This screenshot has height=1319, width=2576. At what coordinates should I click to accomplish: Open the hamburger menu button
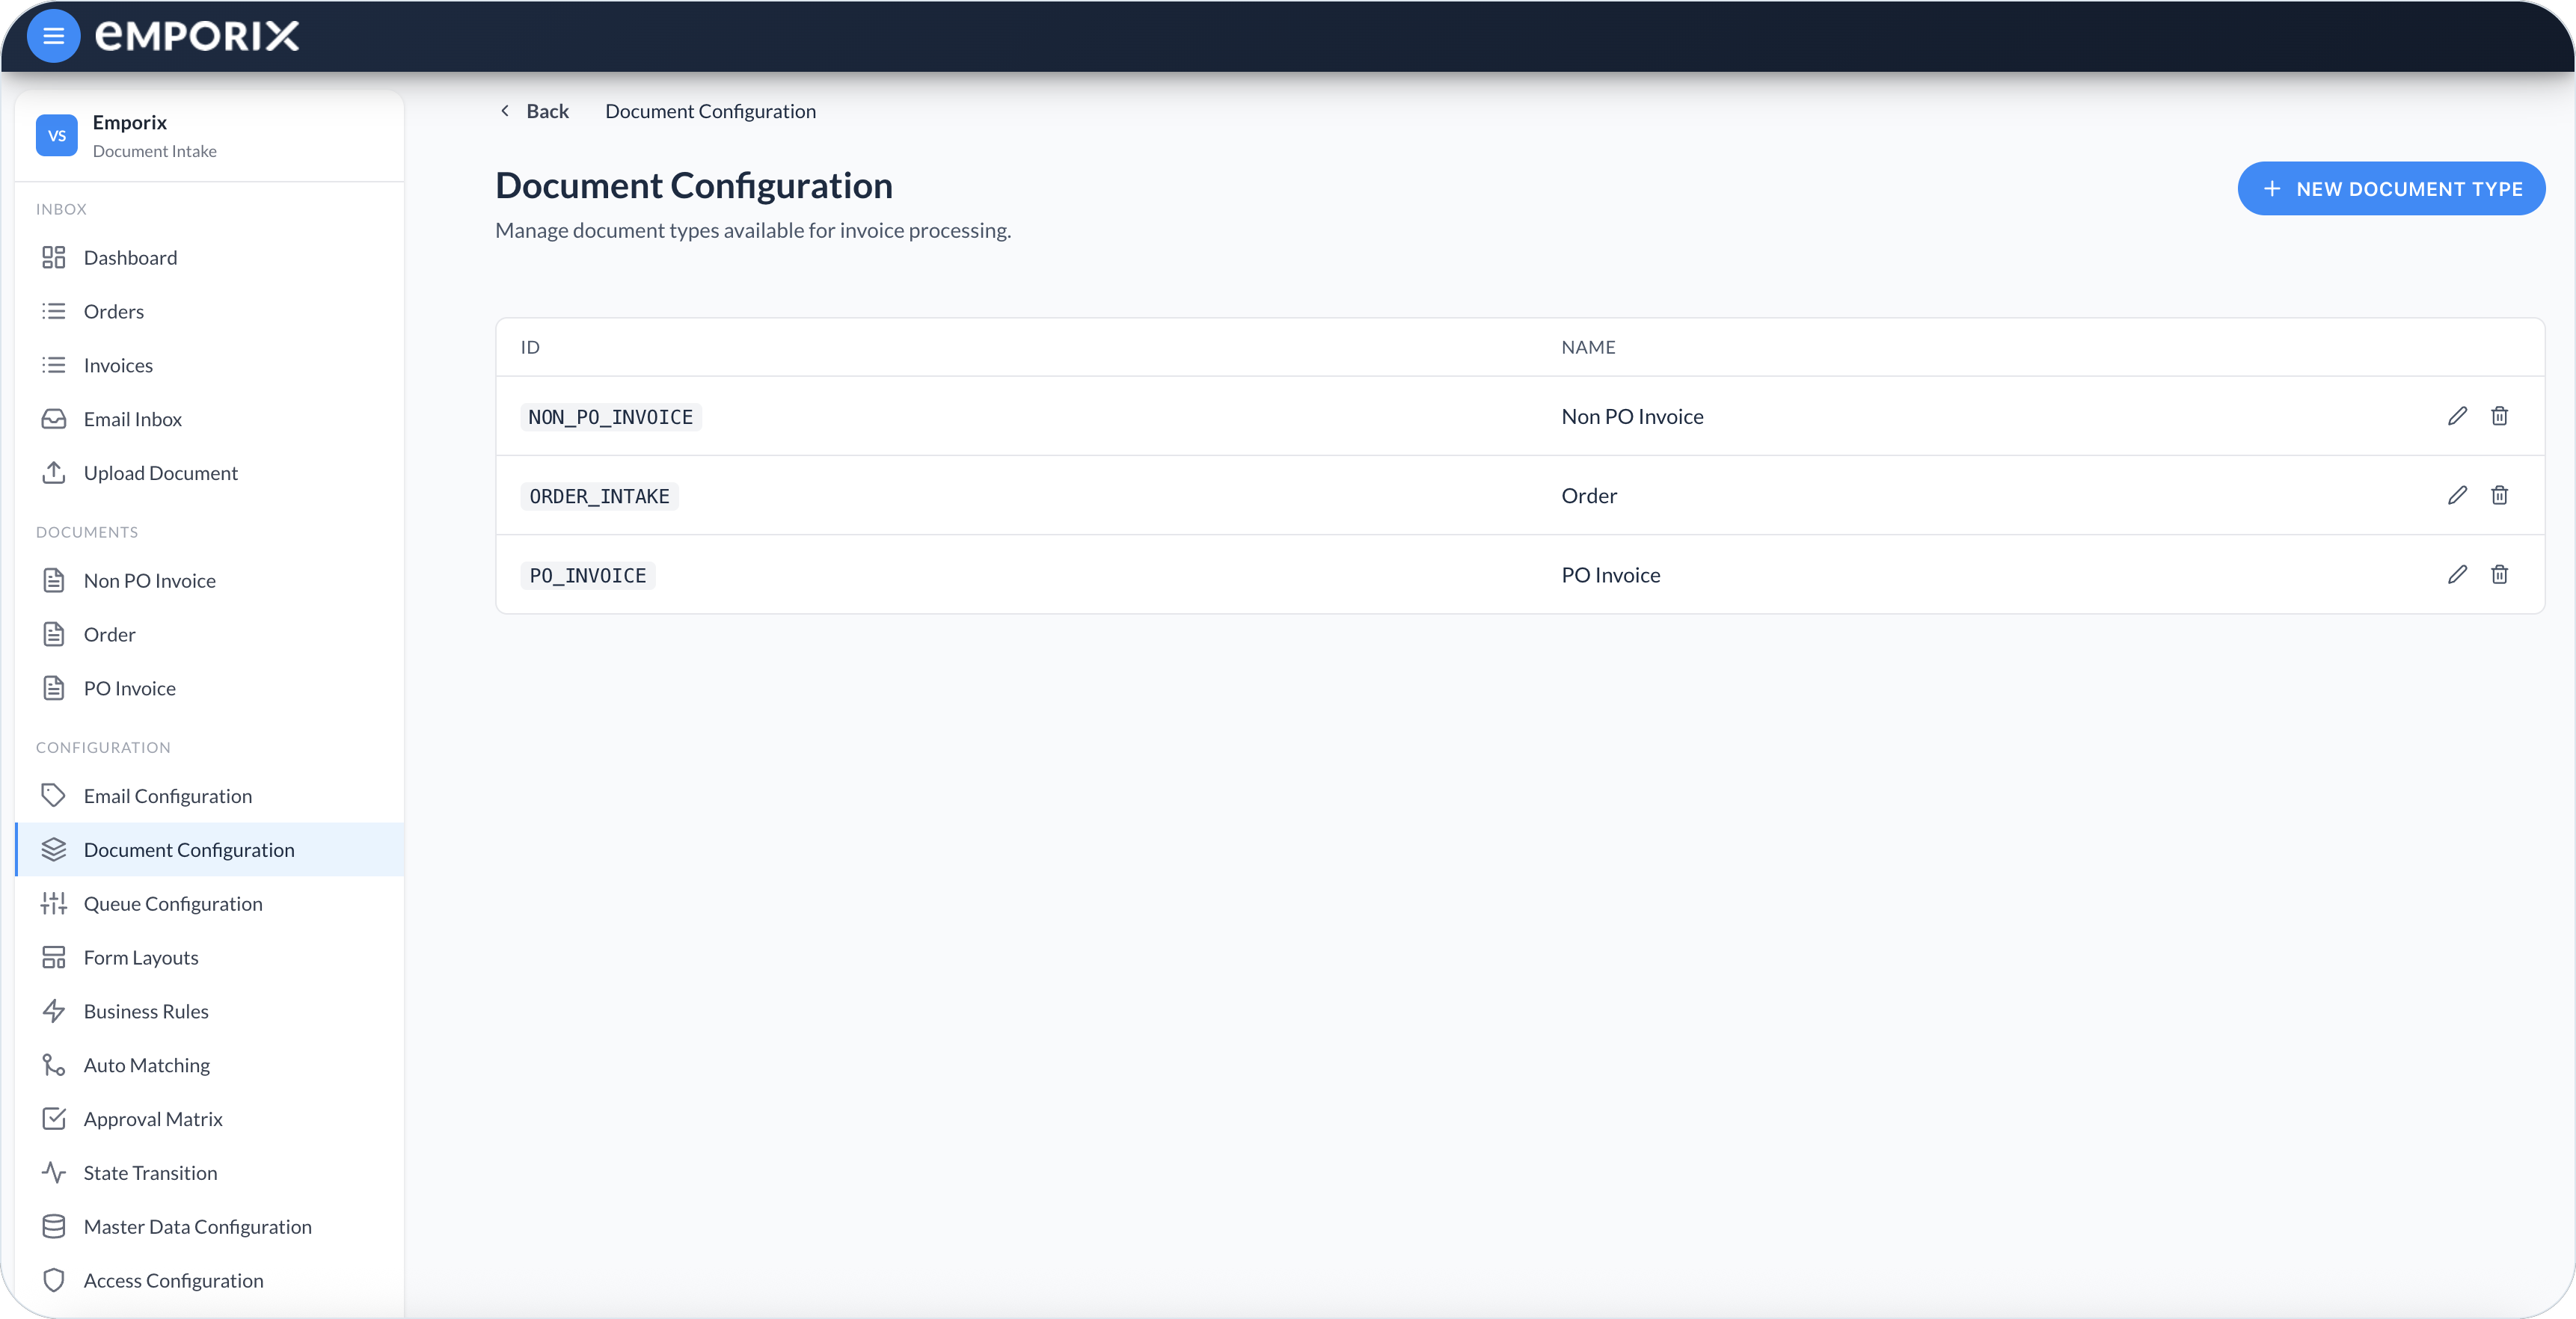[54, 36]
